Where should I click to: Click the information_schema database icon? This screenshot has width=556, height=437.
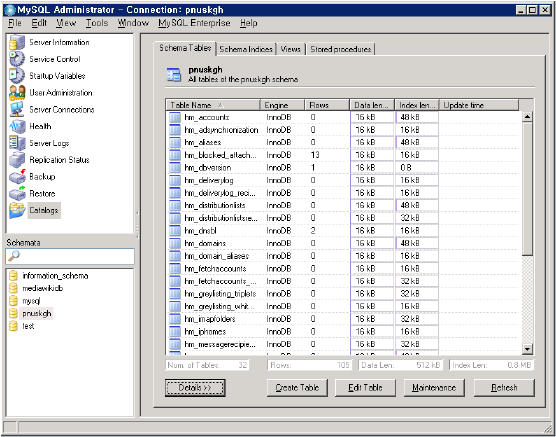(13, 276)
